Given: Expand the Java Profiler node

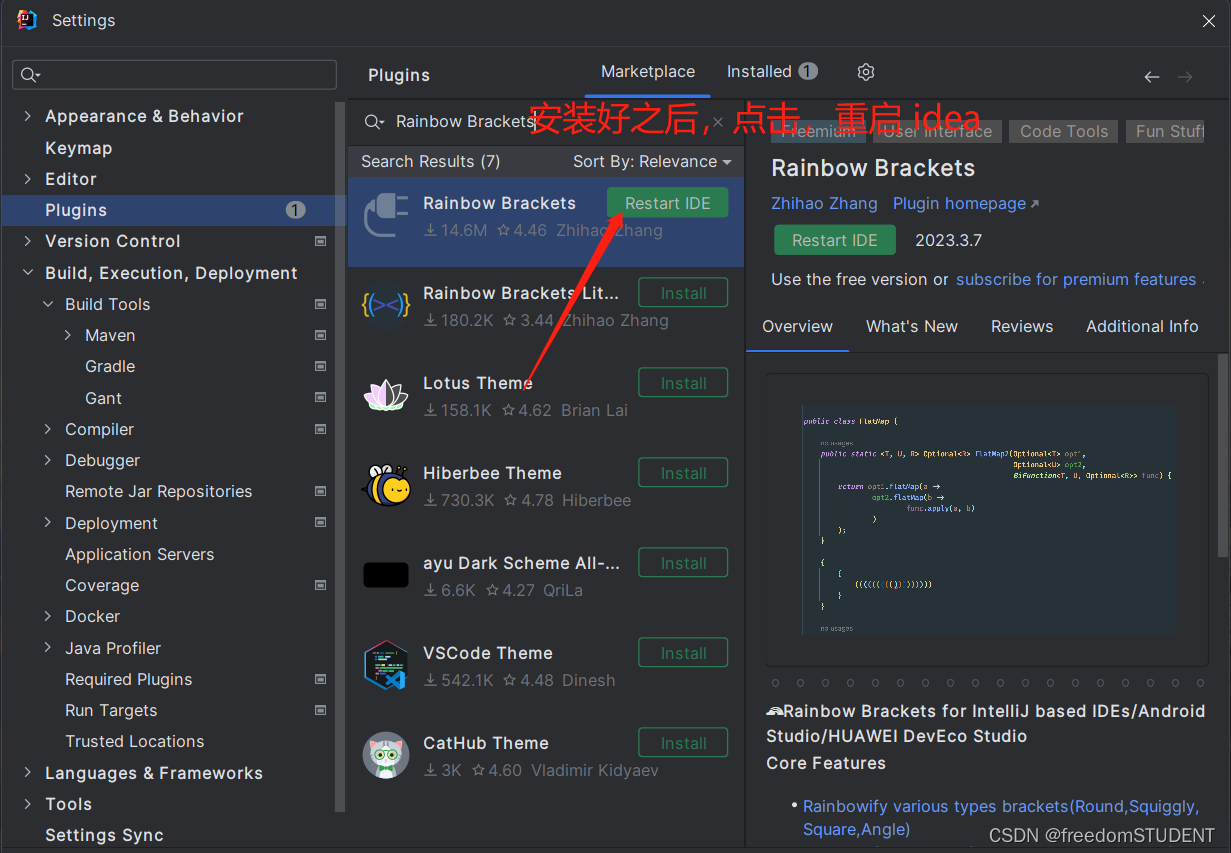Looking at the screenshot, I should coord(48,648).
